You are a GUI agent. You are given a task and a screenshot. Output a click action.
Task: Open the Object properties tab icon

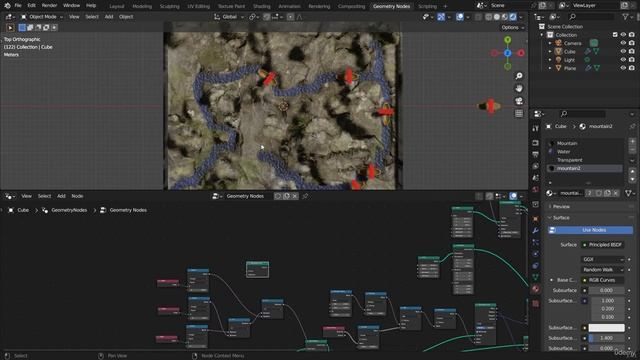536,219
